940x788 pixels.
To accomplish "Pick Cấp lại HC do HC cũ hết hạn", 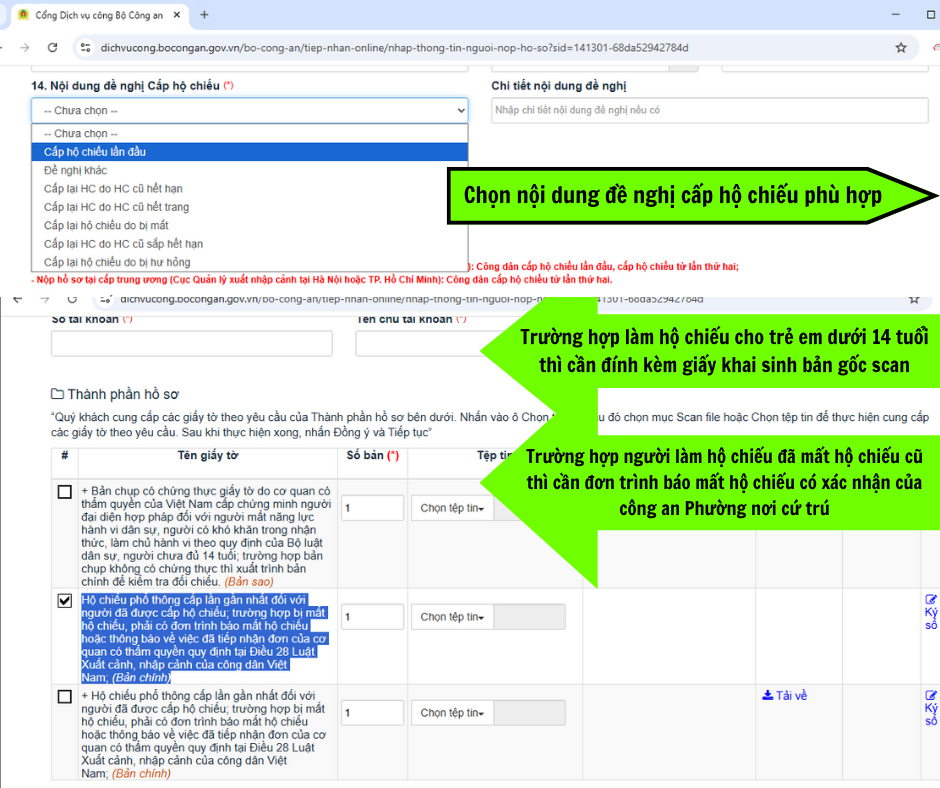I will tap(249, 189).
